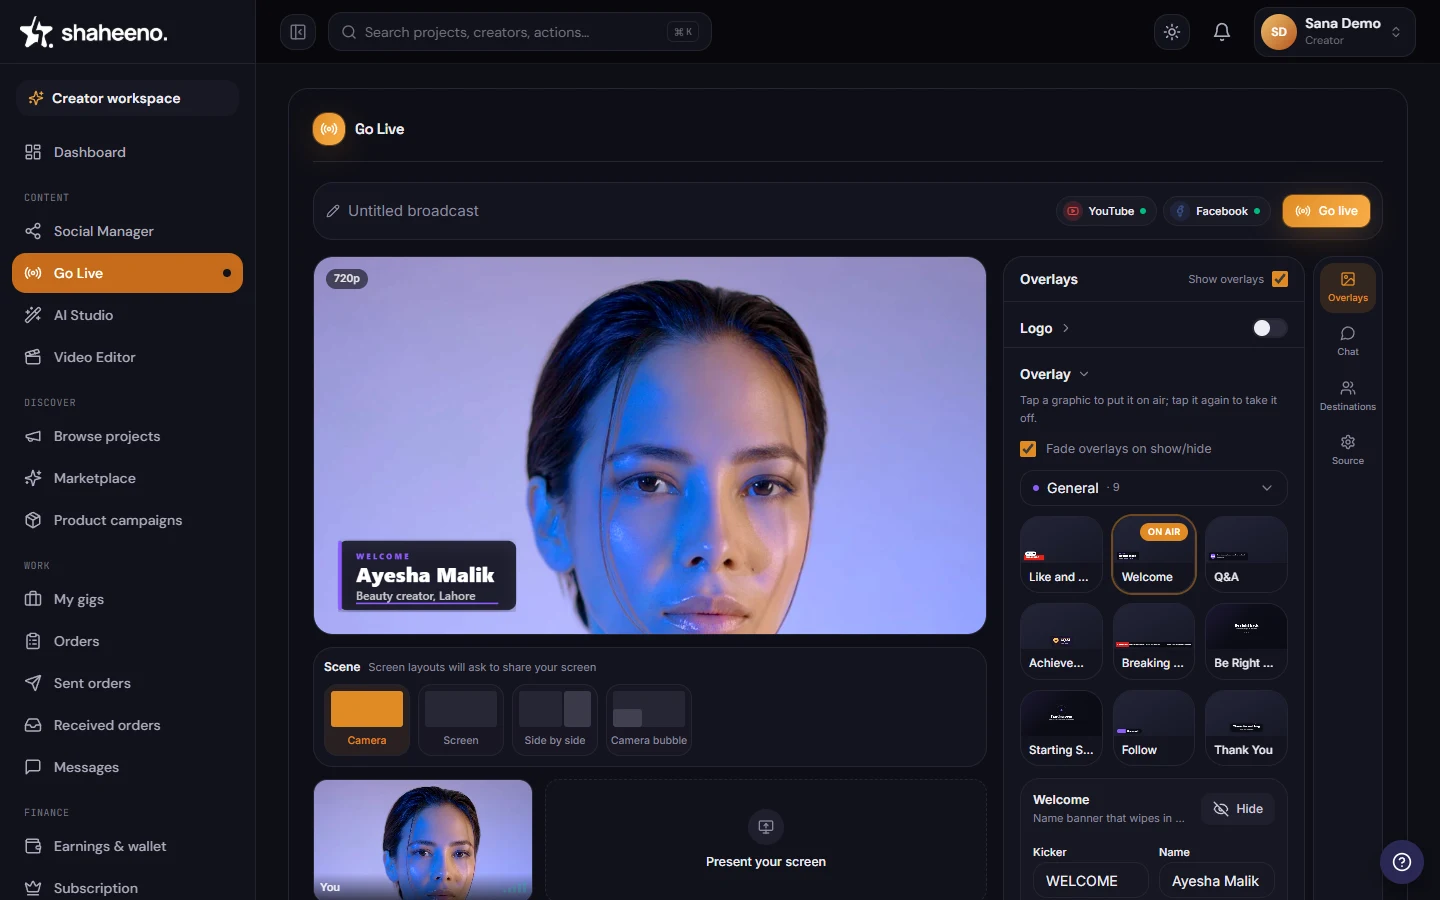This screenshot has height=900, width=1440.
Task: Open the Chat panel tab
Action: click(1348, 341)
